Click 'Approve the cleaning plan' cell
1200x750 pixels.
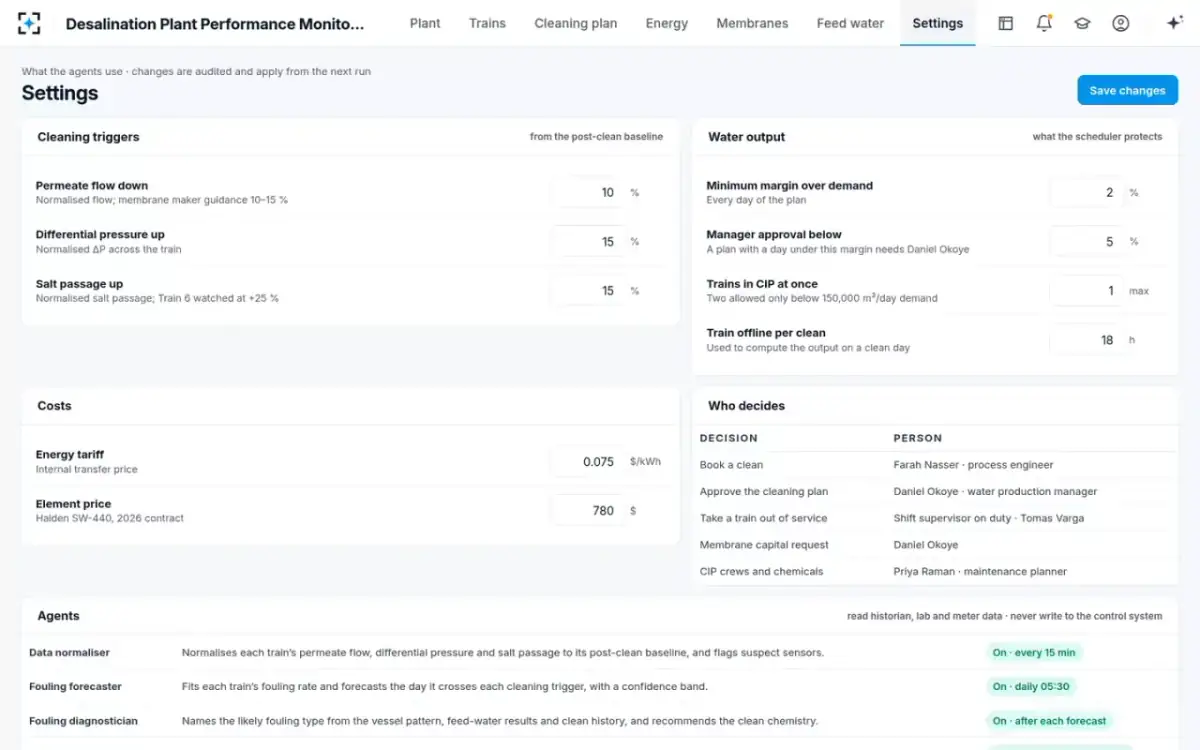click(x=764, y=492)
